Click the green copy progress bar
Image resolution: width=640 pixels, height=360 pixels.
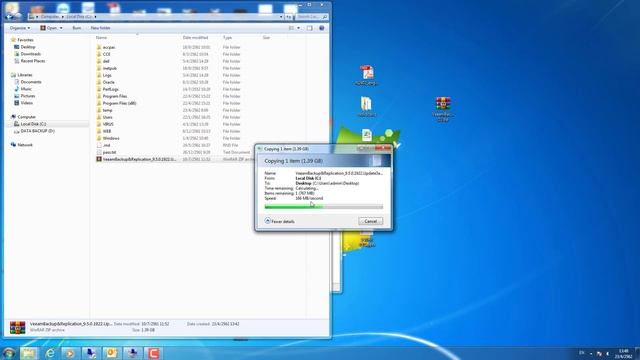point(324,207)
